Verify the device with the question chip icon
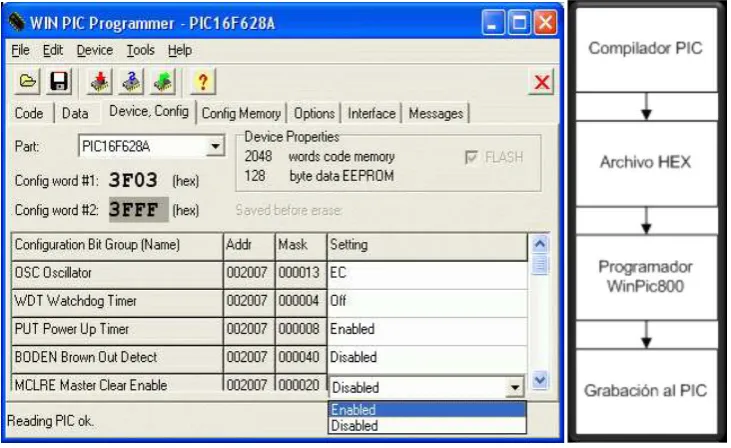731x448 pixels. click(x=131, y=82)
